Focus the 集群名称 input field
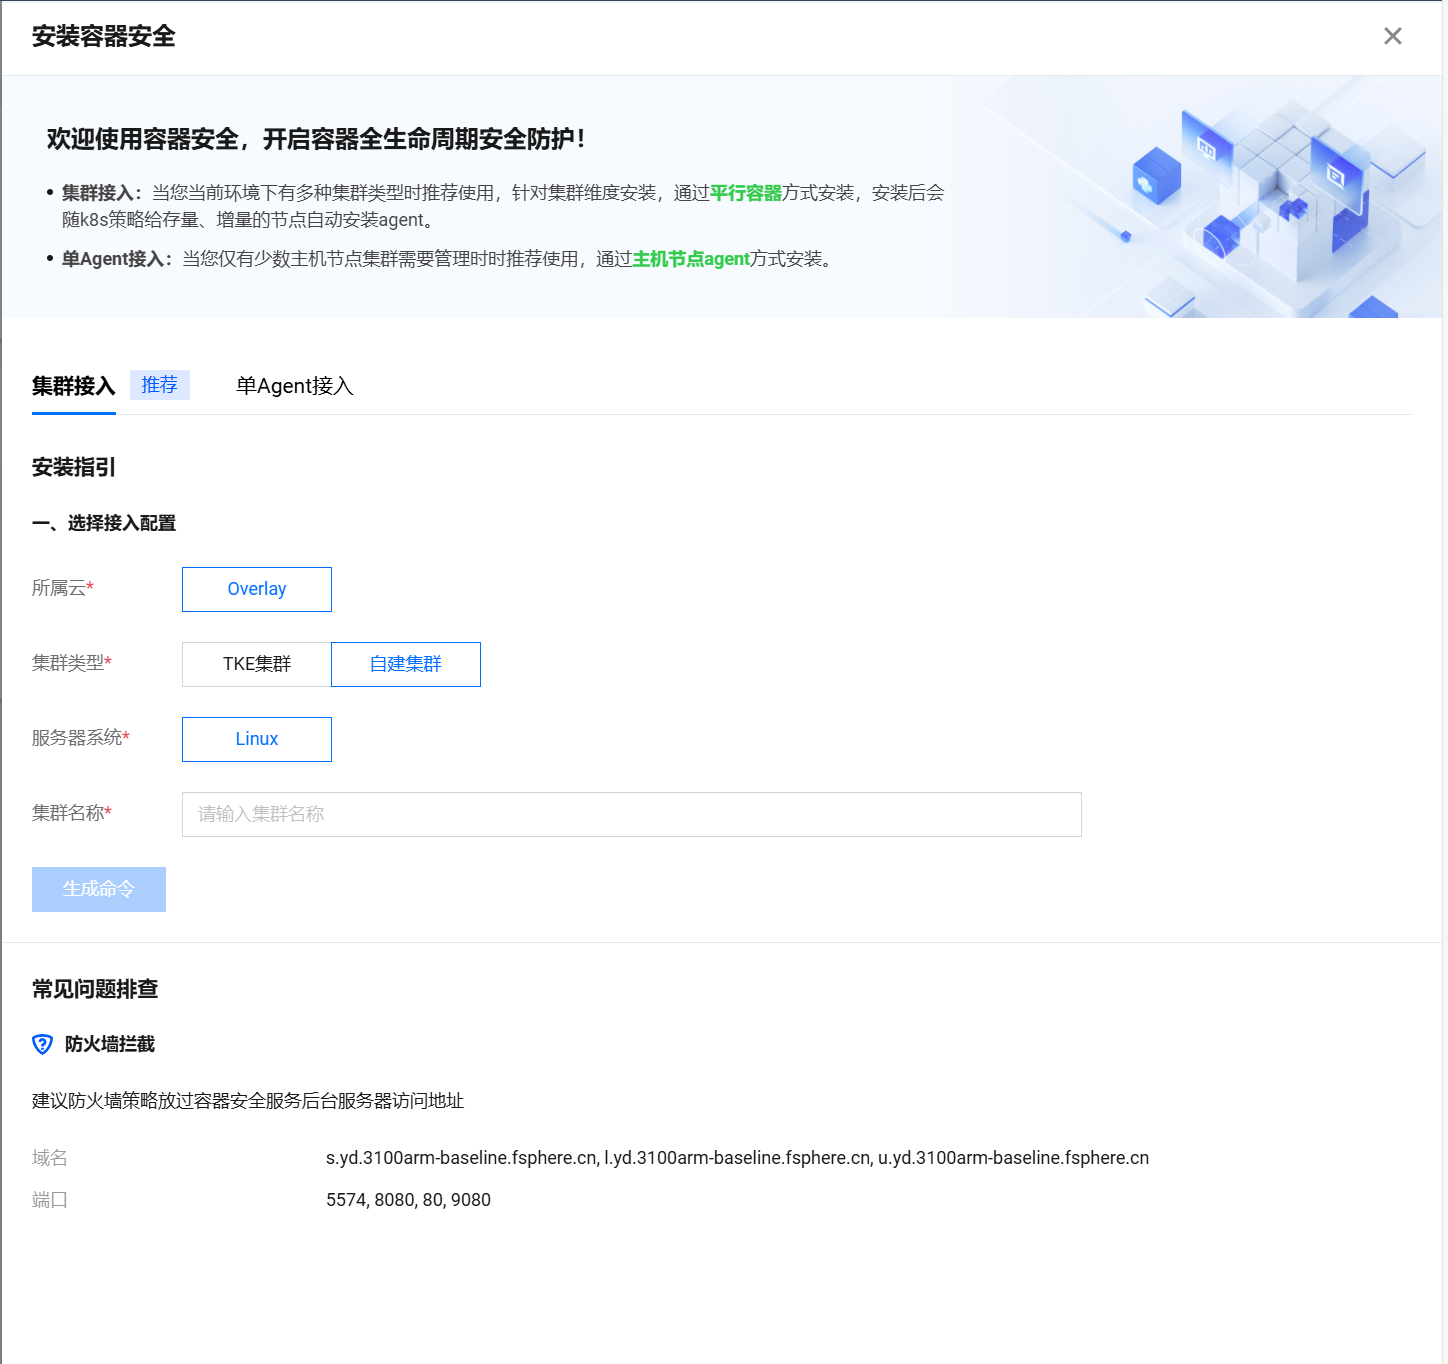 (x=631, y=814)
